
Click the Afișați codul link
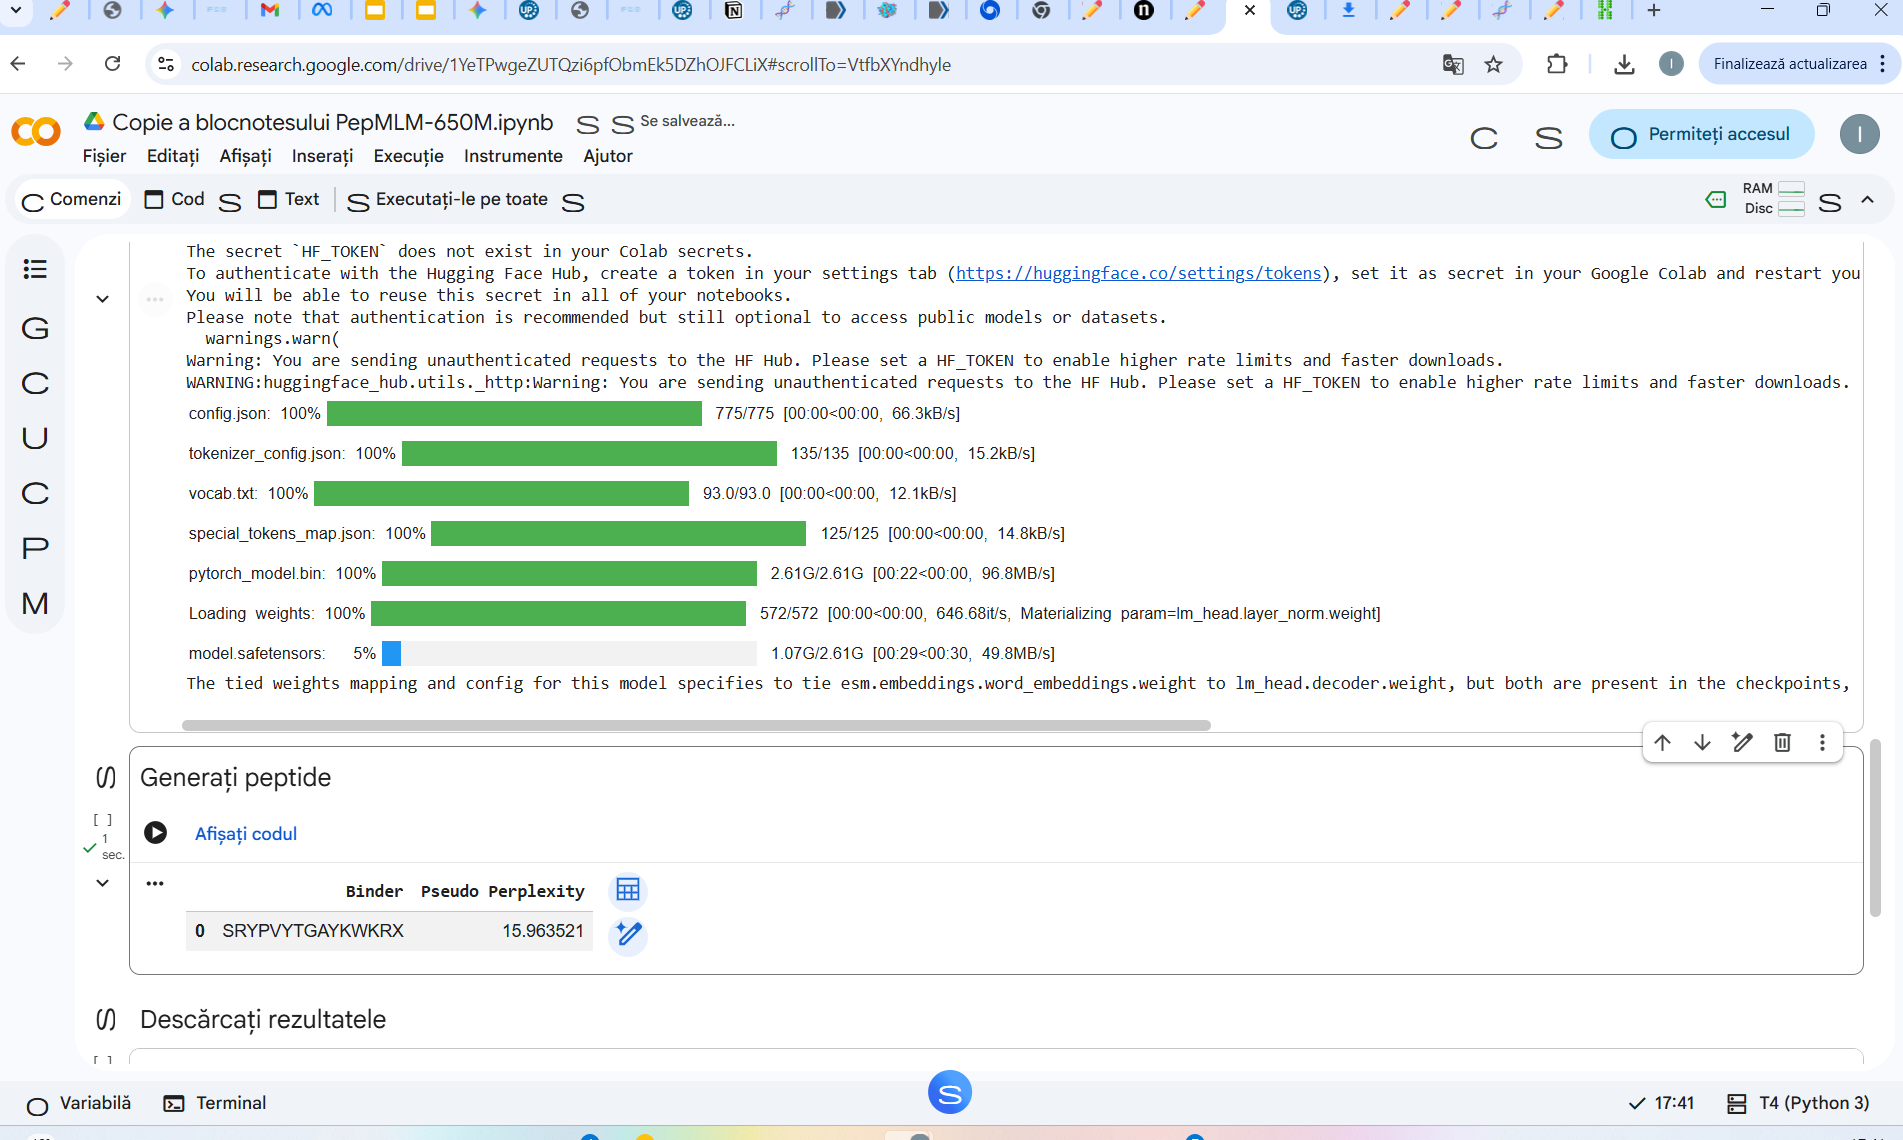click(x=246, y=834)
